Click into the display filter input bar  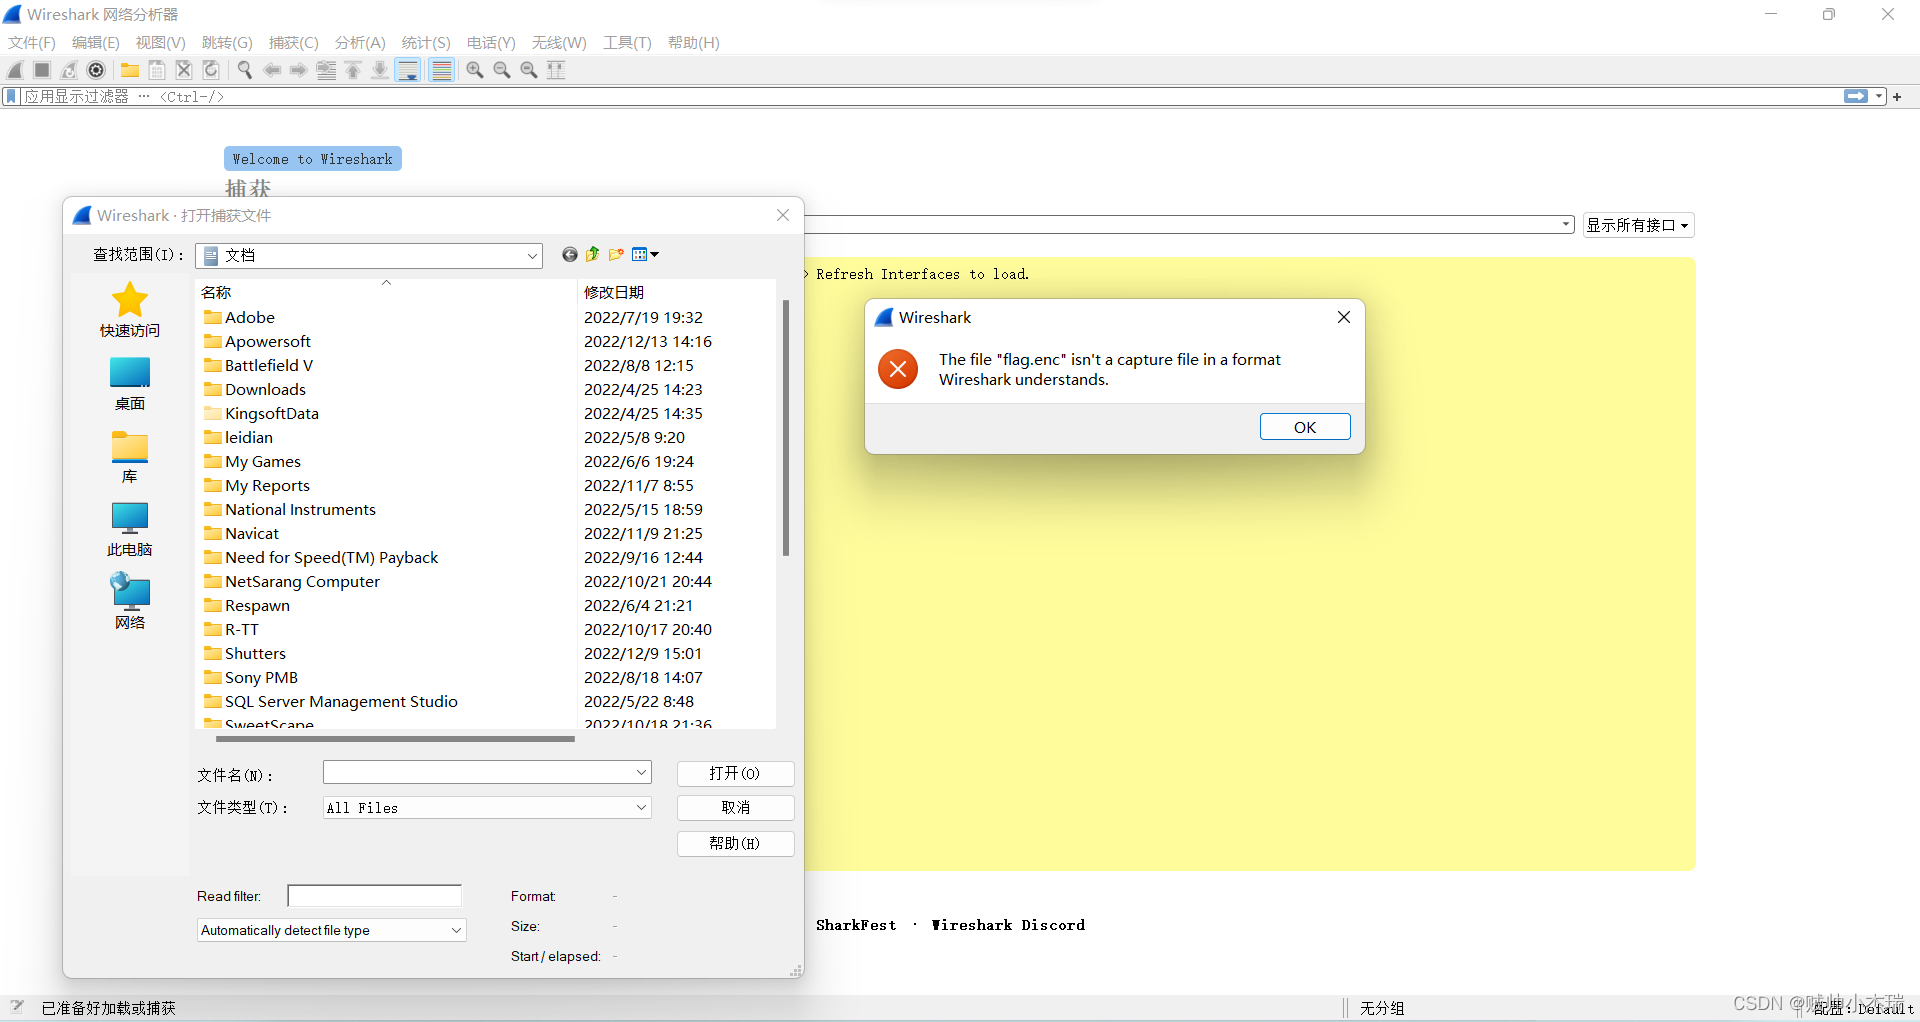tap(930, 97)
